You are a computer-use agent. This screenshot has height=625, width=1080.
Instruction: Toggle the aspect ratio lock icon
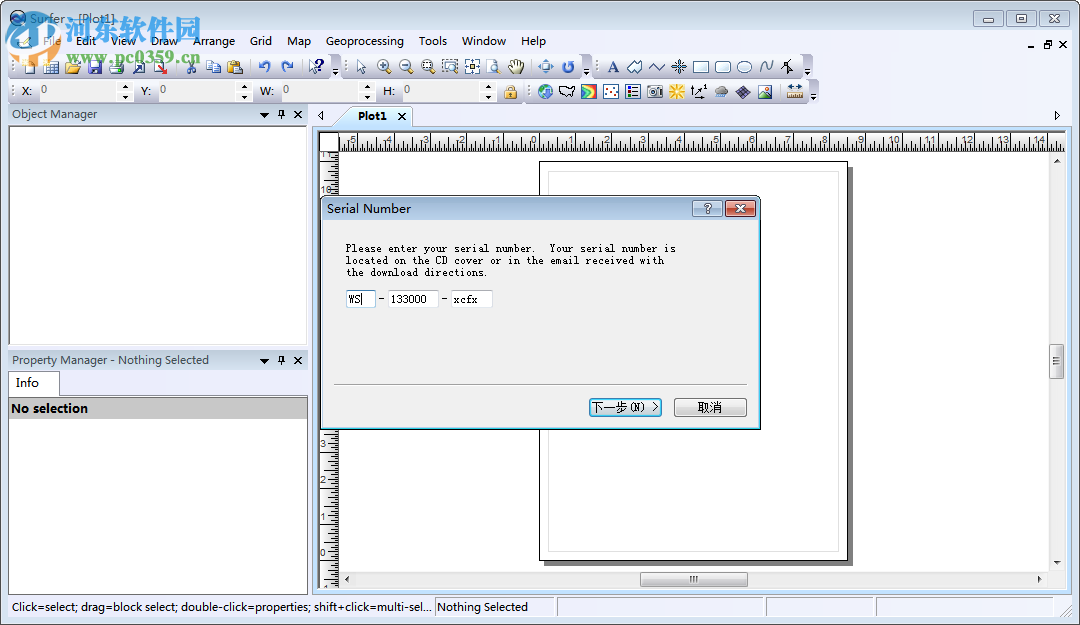pyautogui.click(x=510, y=92)
